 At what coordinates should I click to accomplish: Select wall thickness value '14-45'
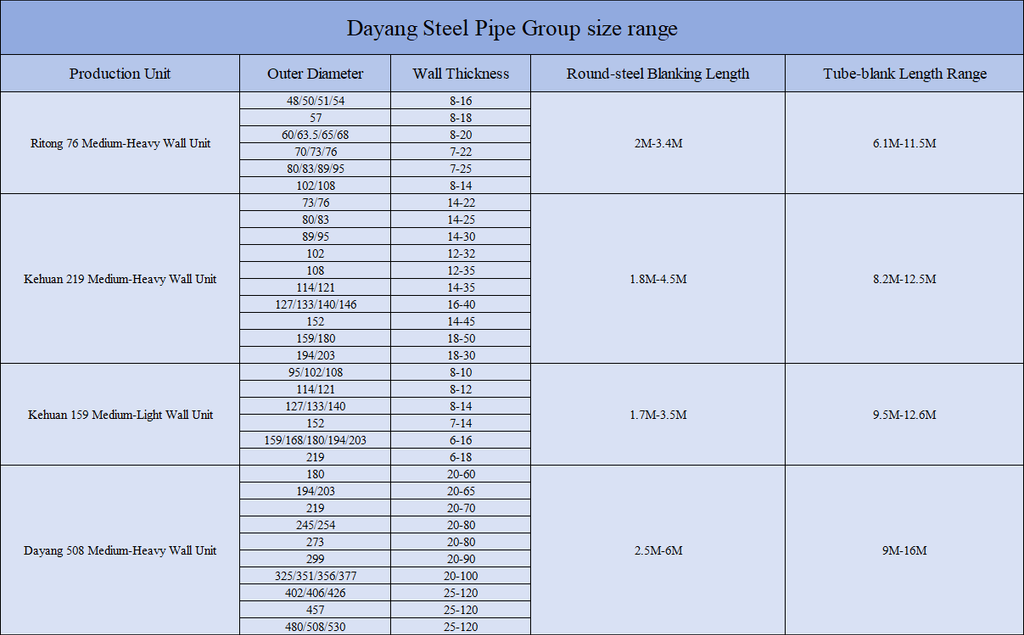tap(461, 321)
